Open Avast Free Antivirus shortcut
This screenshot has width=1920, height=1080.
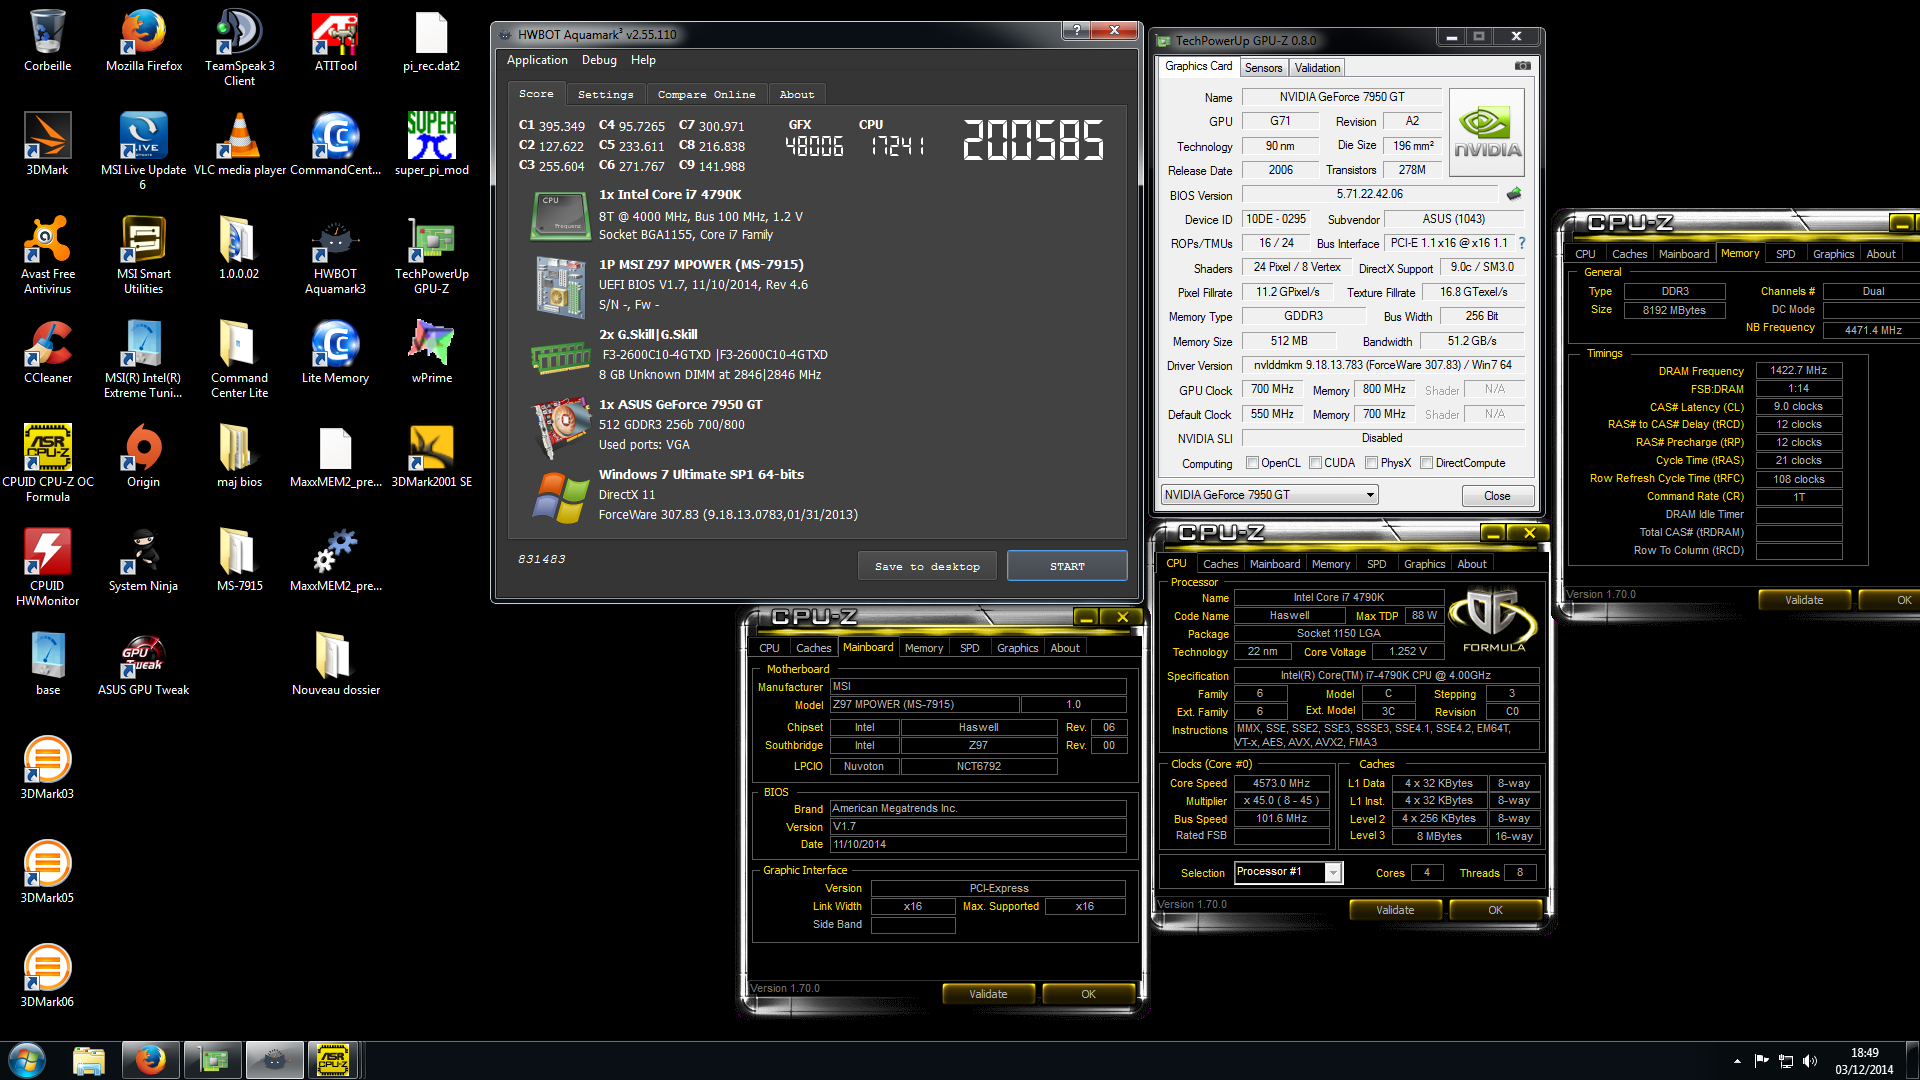tap(47, 254)
